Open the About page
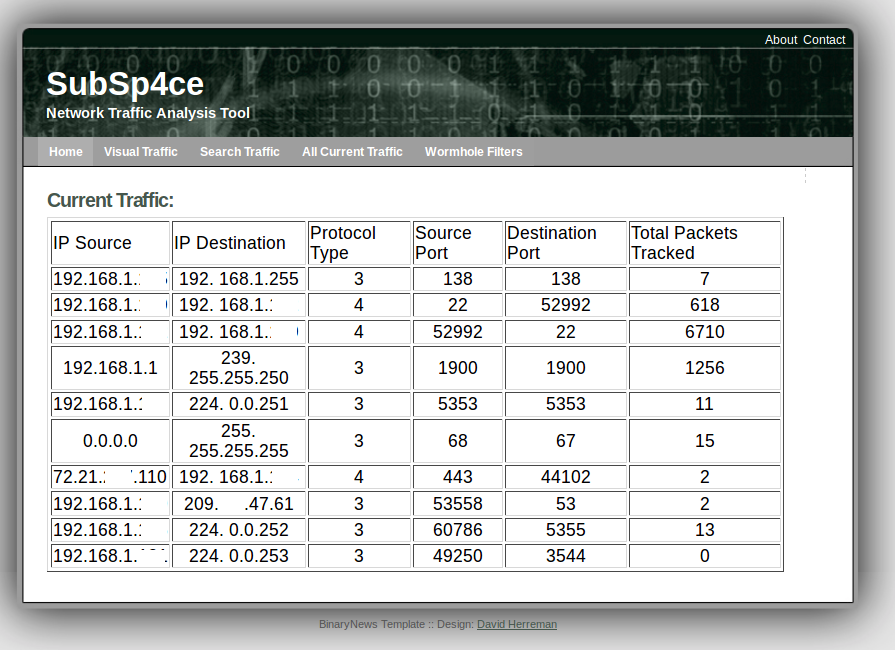This screenshot has width=895, height=650. point(780,39)
